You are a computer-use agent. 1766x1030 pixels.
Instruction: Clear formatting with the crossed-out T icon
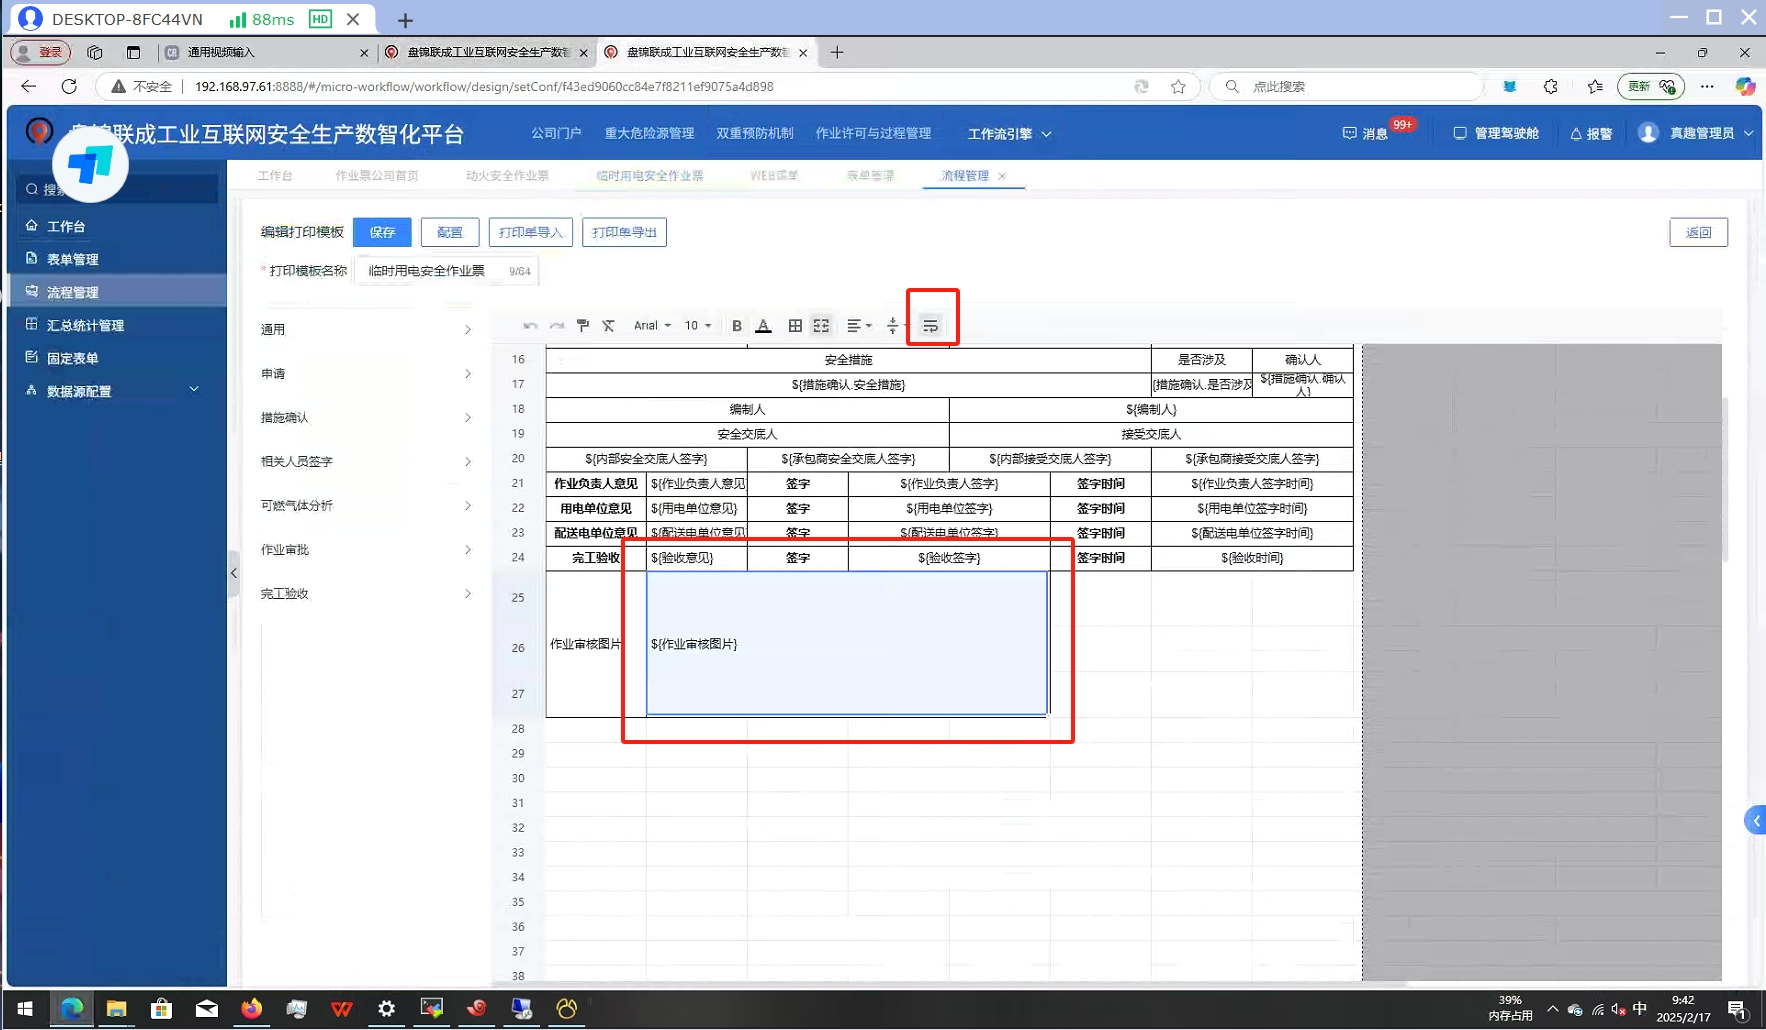pyautogui.click(x=608, y=326)
